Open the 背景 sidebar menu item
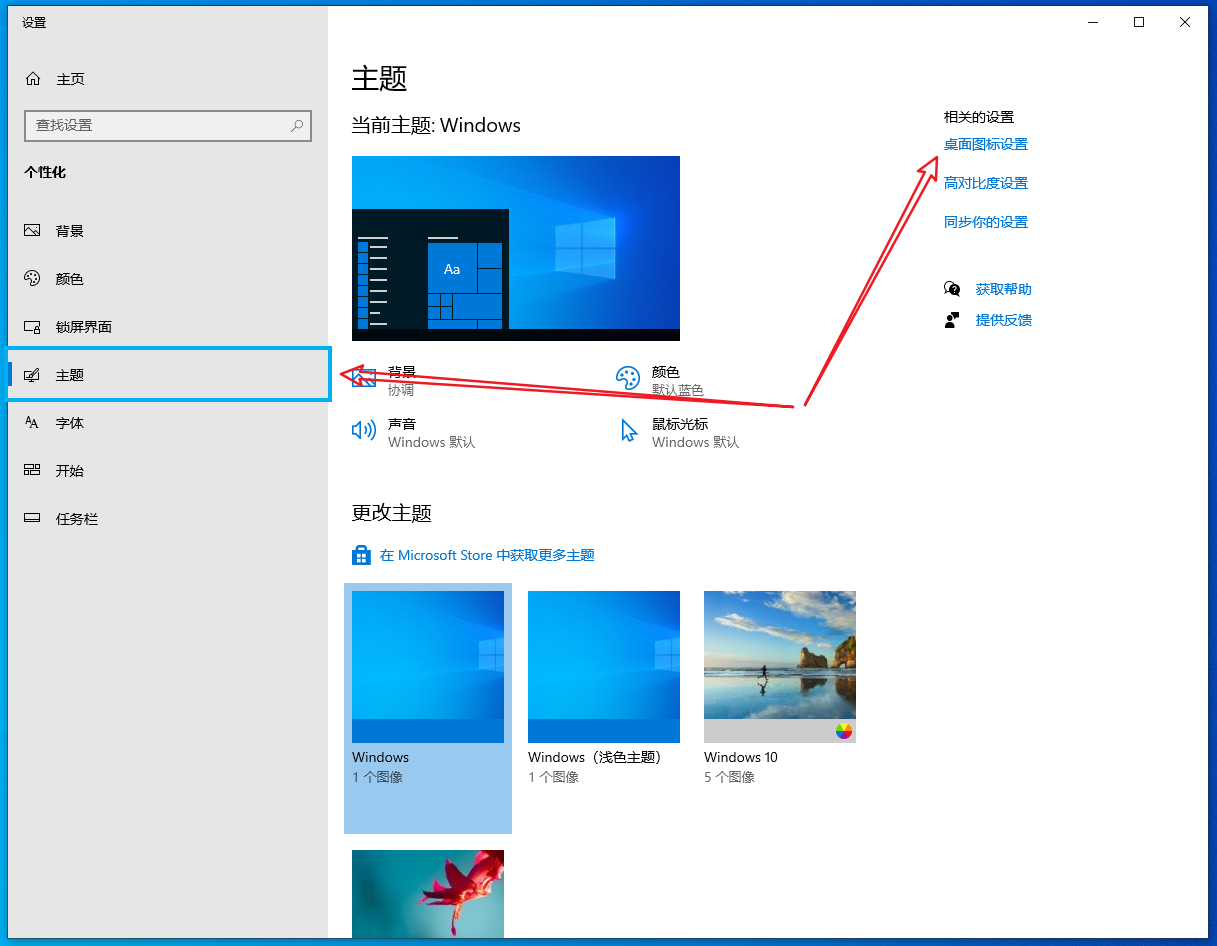The image size is (1217, 946). 168,231
